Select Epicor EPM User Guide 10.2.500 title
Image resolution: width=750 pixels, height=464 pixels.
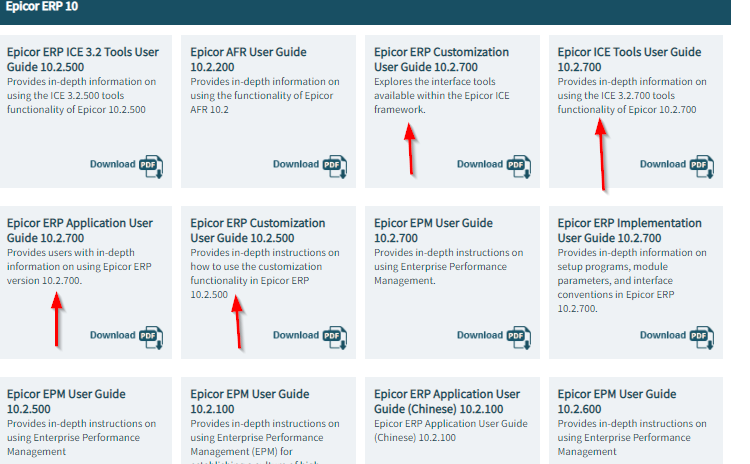(x=66, y=401)
